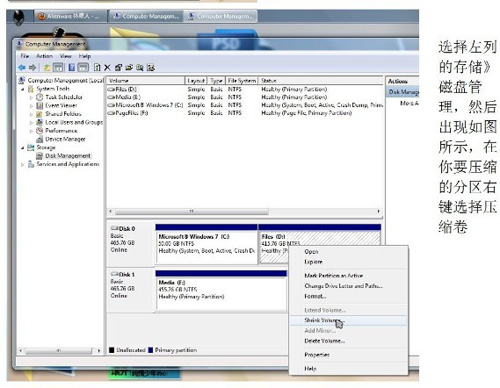The image size is (500, 388).
Task: Click the Disk 0 label block
Action: click(x=131, y=243)
